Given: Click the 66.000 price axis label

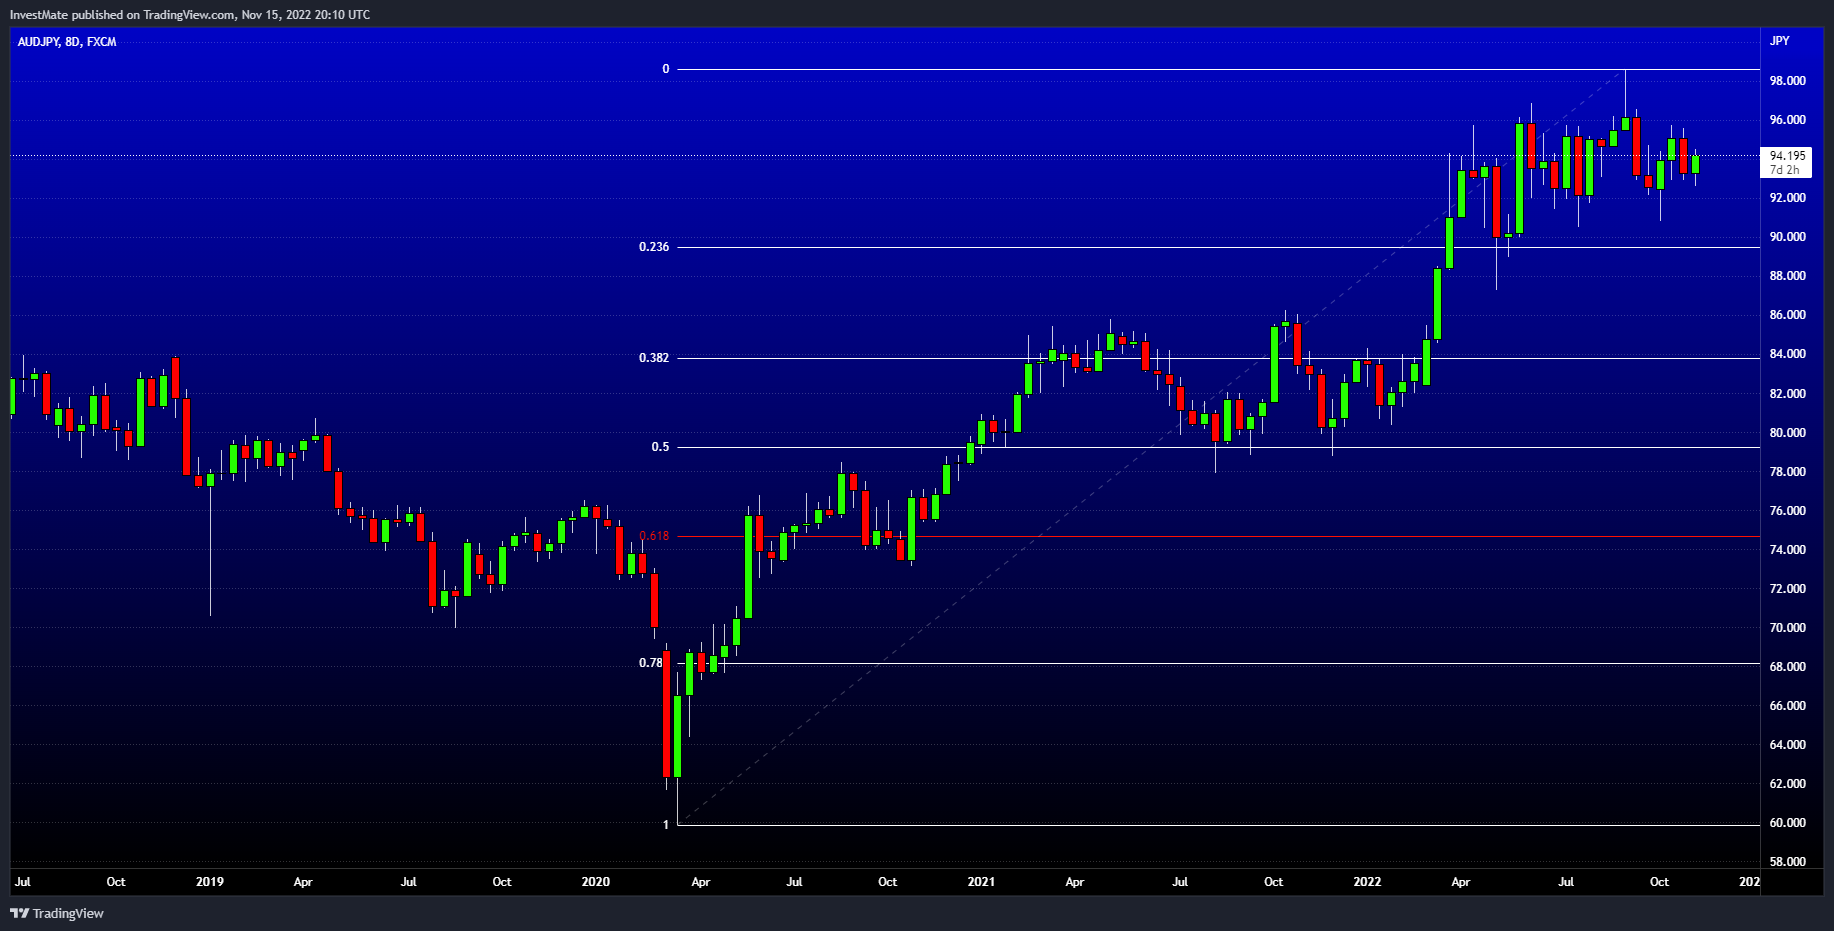Looking at the screenshot, I should 1787,706.
